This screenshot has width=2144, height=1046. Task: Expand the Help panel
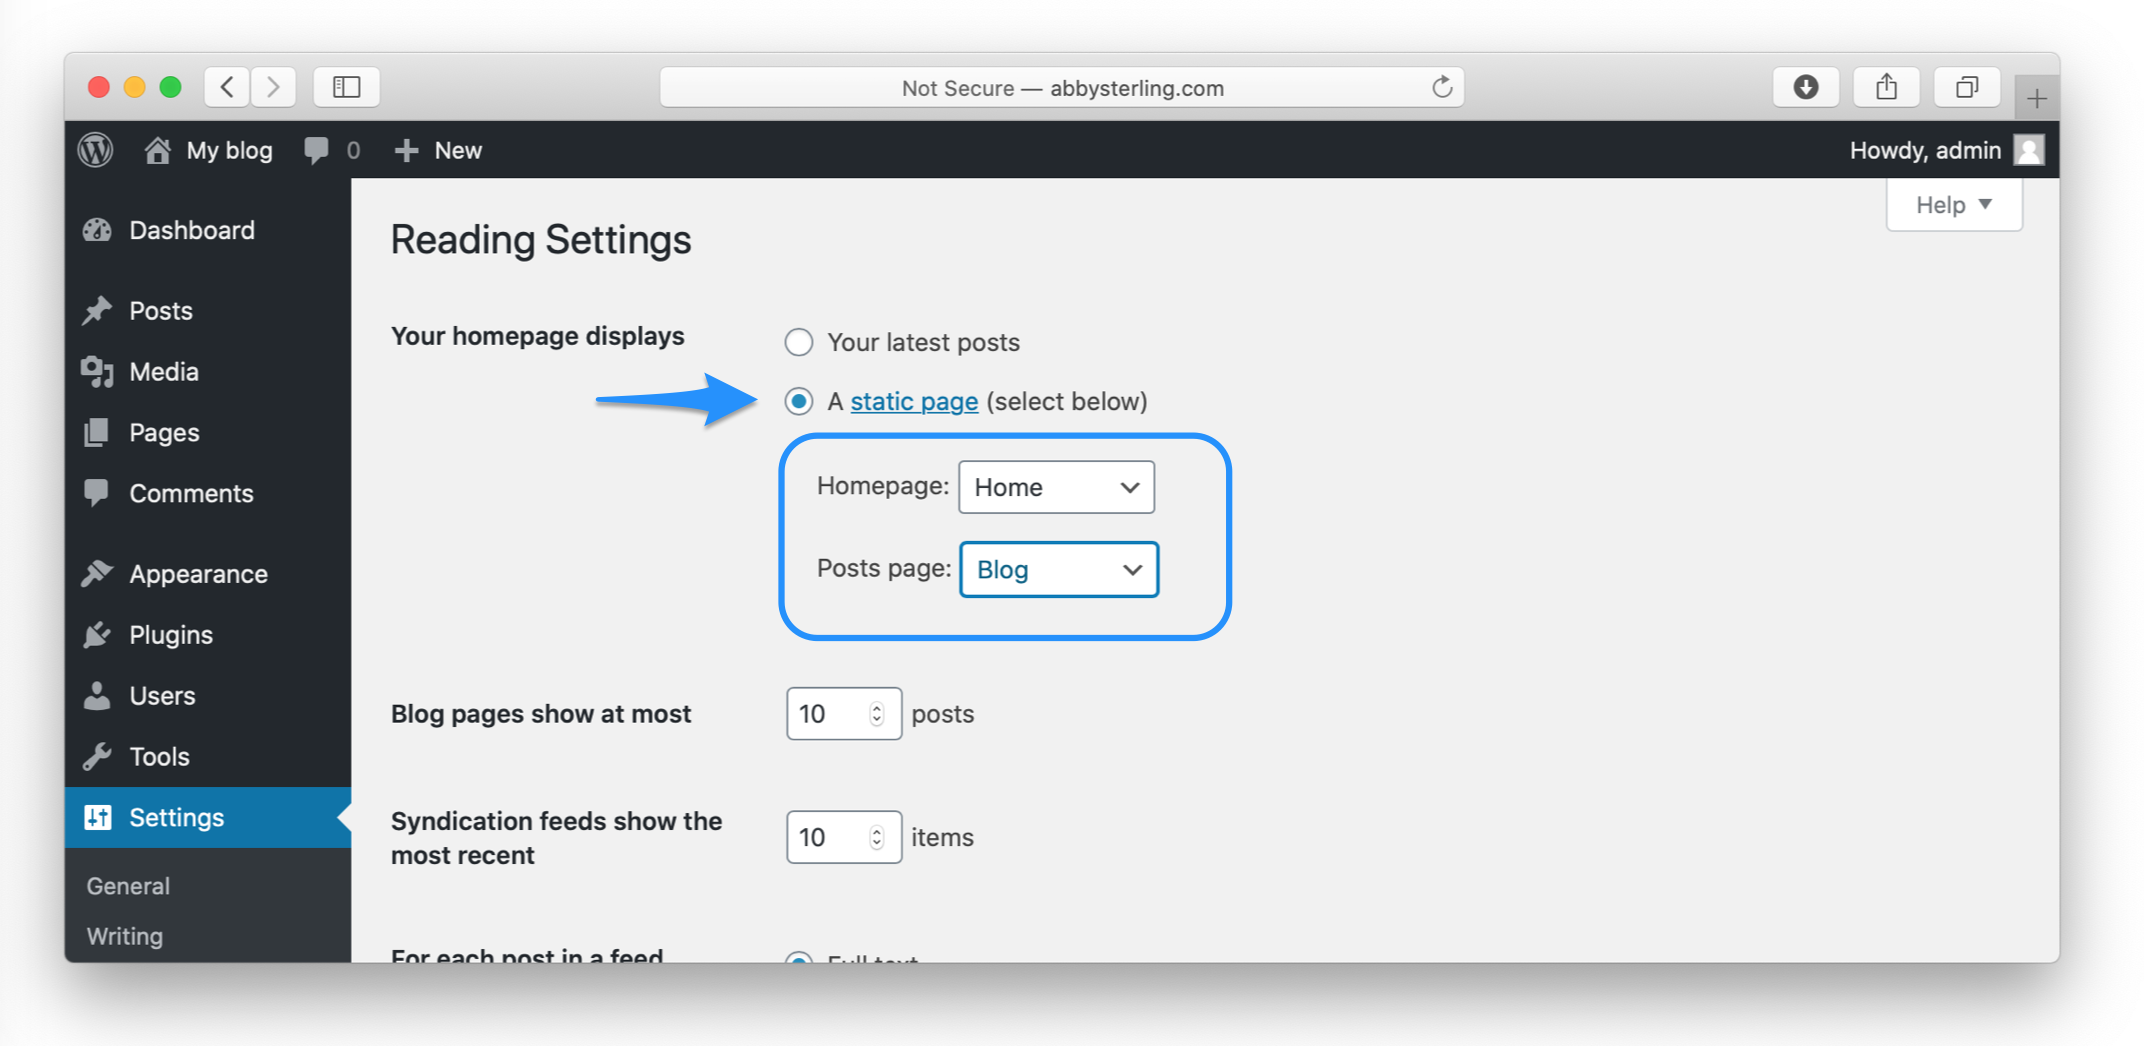pos(1953,204)
